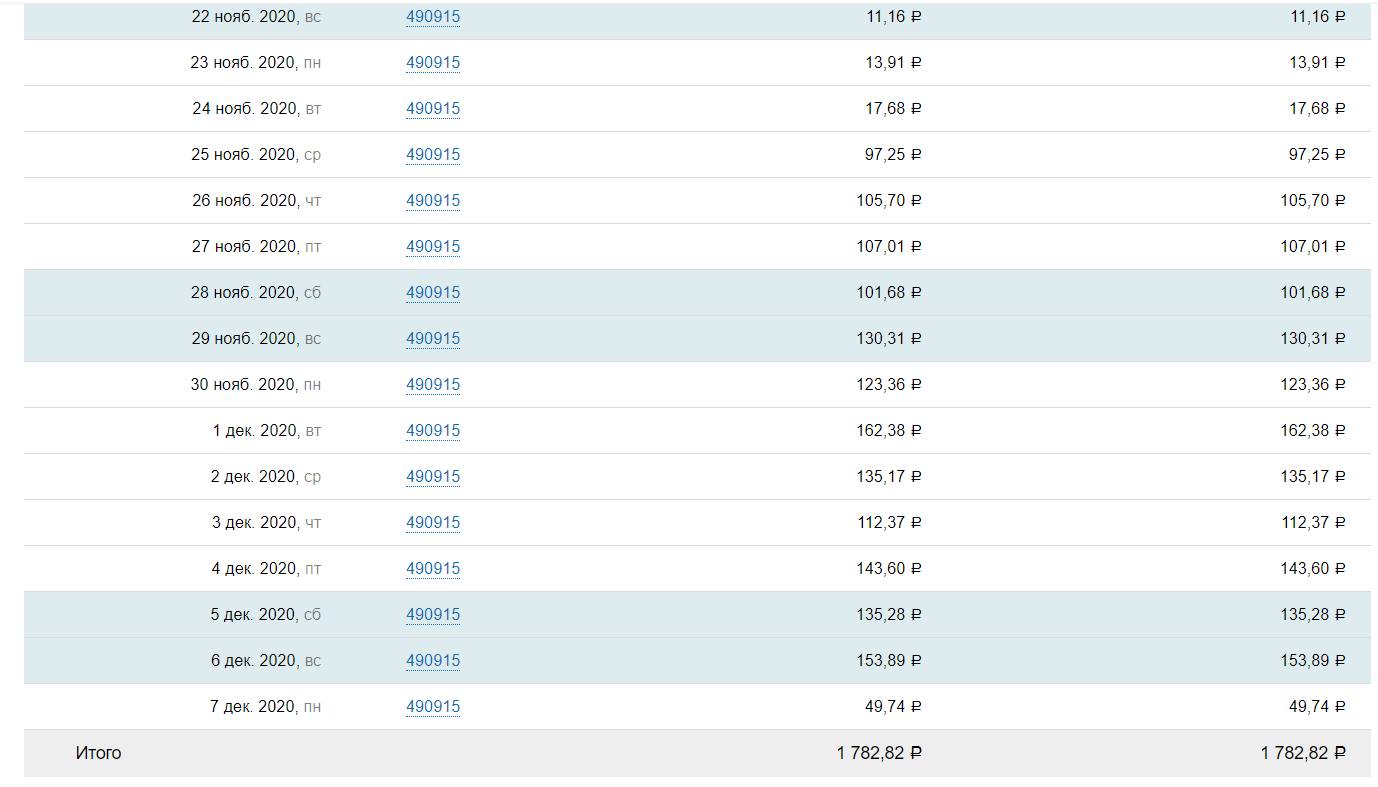Click the 490915 link on 7 дек. row
This screenshot has width=1378, height=787.
tap(433, 707)
